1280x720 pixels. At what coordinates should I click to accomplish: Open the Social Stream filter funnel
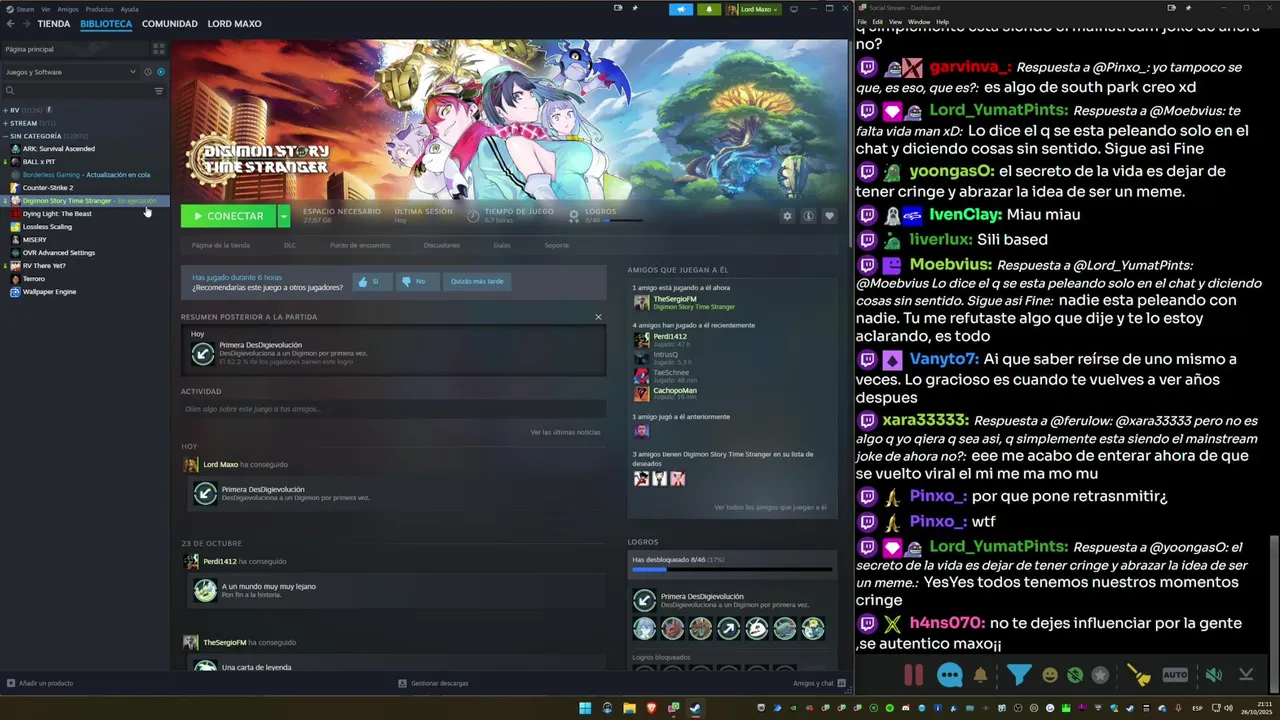(x=1019, y=675)
